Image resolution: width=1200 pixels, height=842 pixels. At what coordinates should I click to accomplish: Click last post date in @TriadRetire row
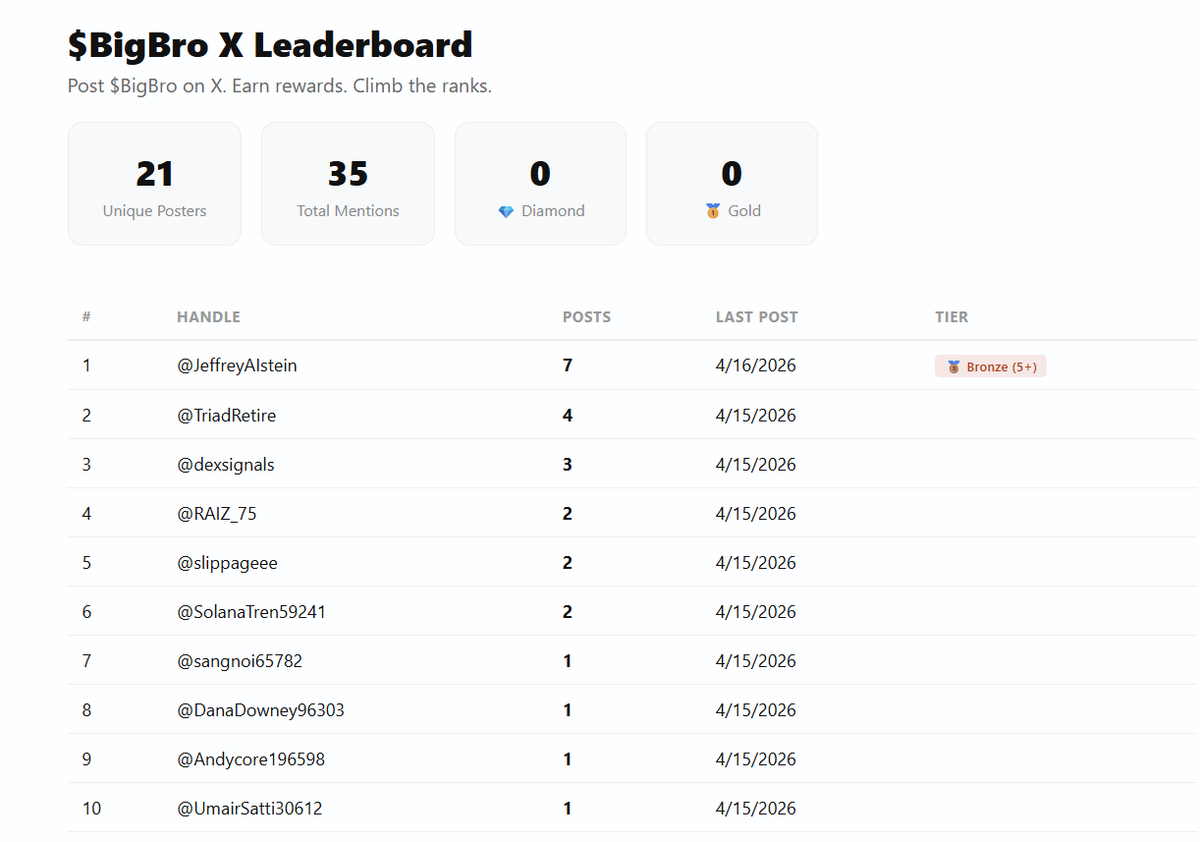click(x=756, y=415)
